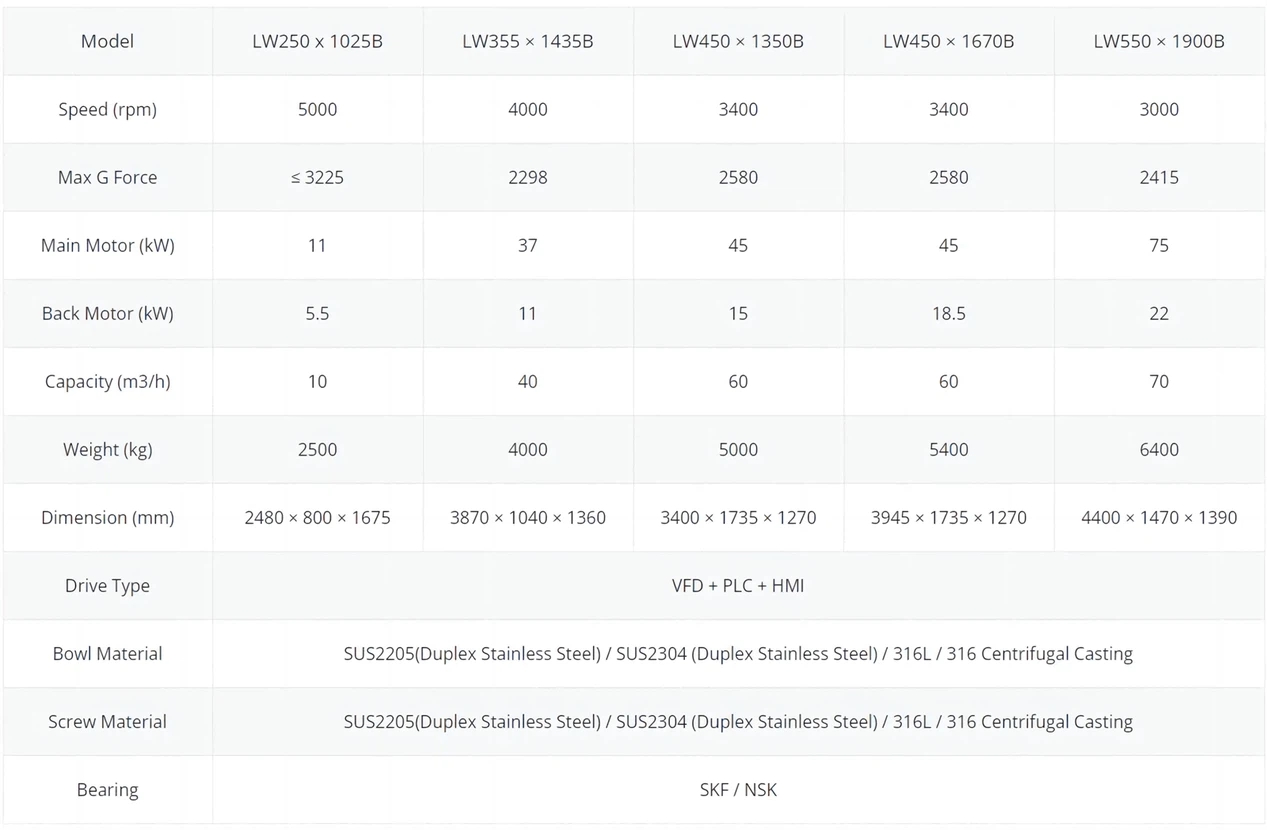Image resolution: width=1267 pixels, height=830 pixels.
Task: Click the Speed (rpm) row label
Action: click(107, 109)
